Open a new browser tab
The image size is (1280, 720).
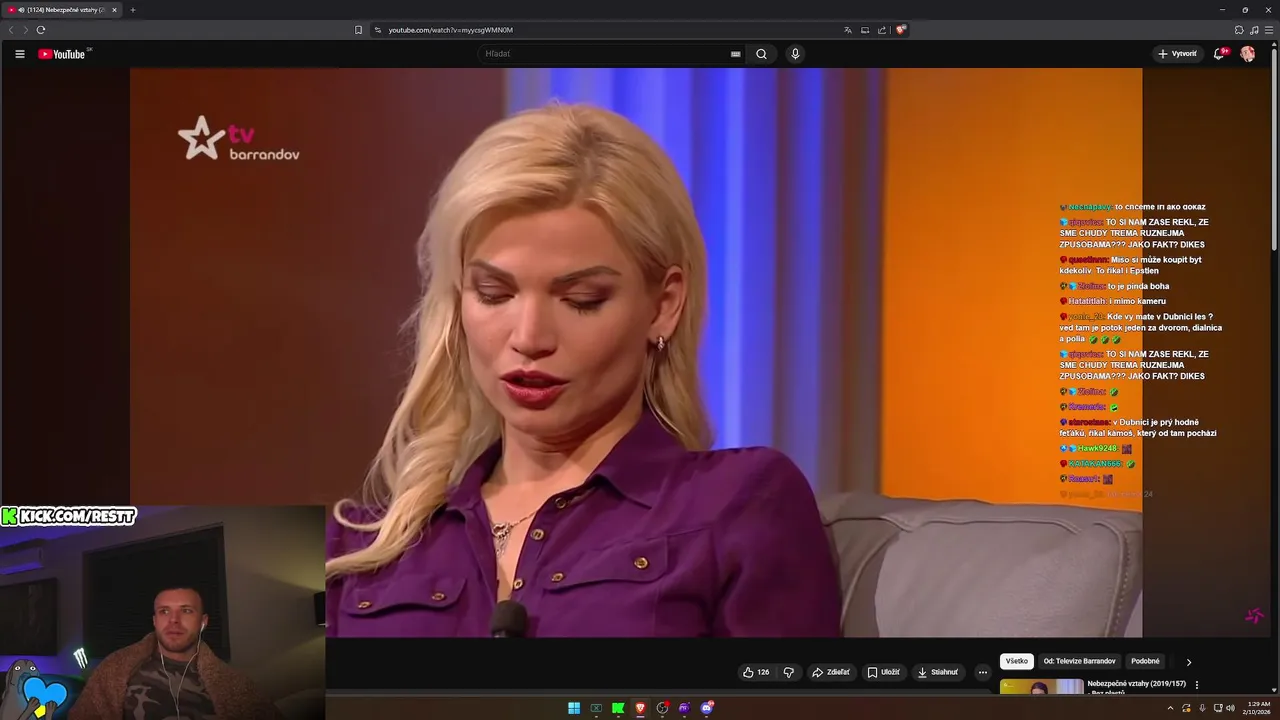tap(132, 10)
